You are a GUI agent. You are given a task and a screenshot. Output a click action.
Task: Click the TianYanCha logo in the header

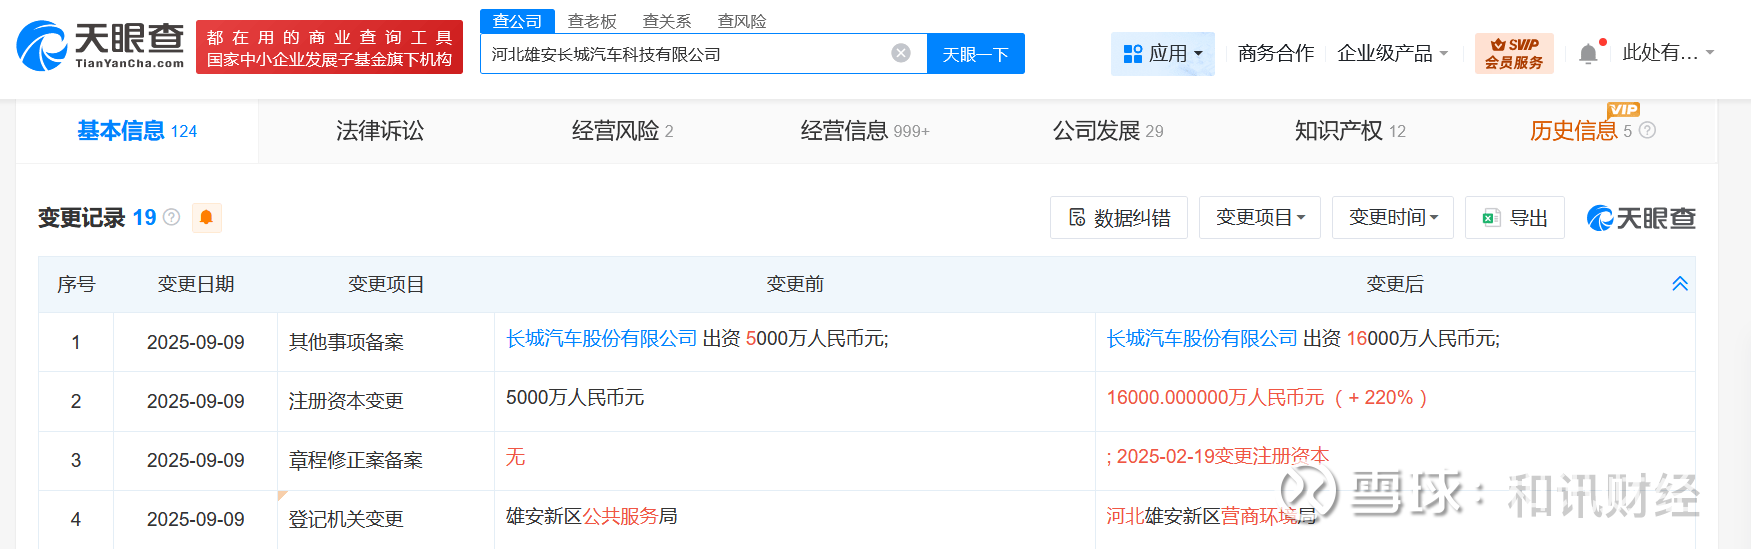(x=101, y=46)
